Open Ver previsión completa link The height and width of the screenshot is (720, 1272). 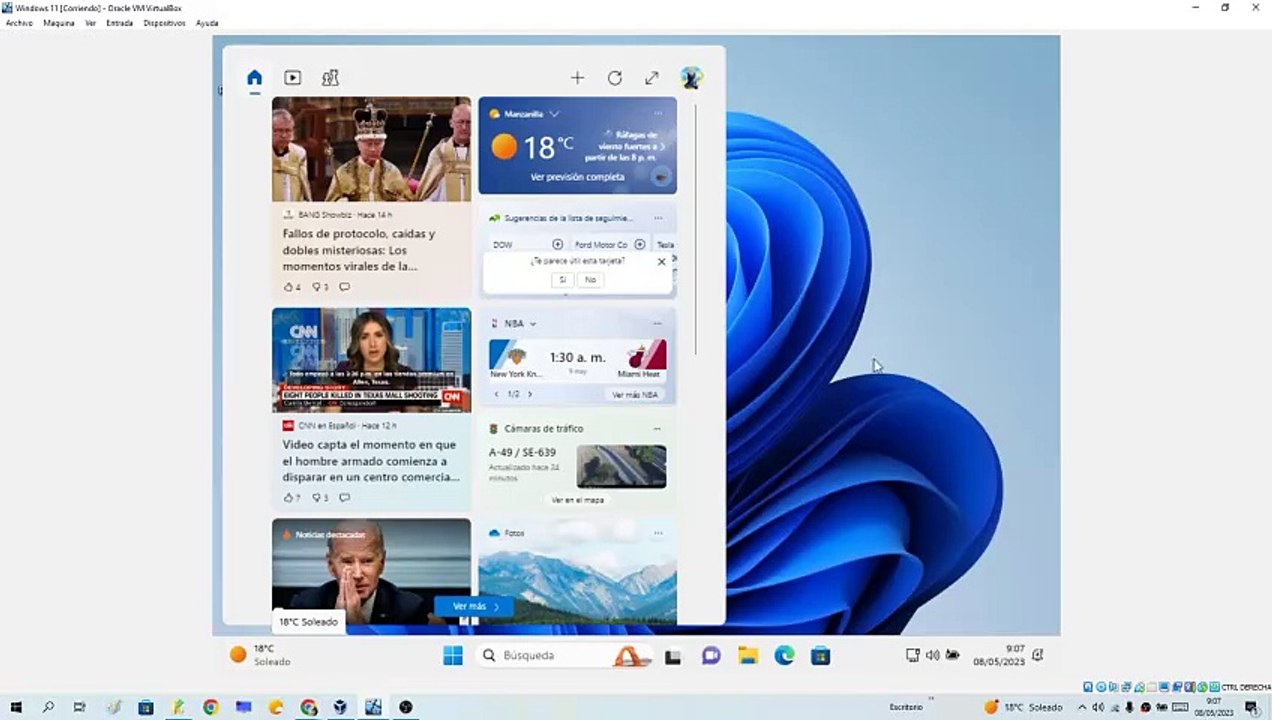pos(577,177)
